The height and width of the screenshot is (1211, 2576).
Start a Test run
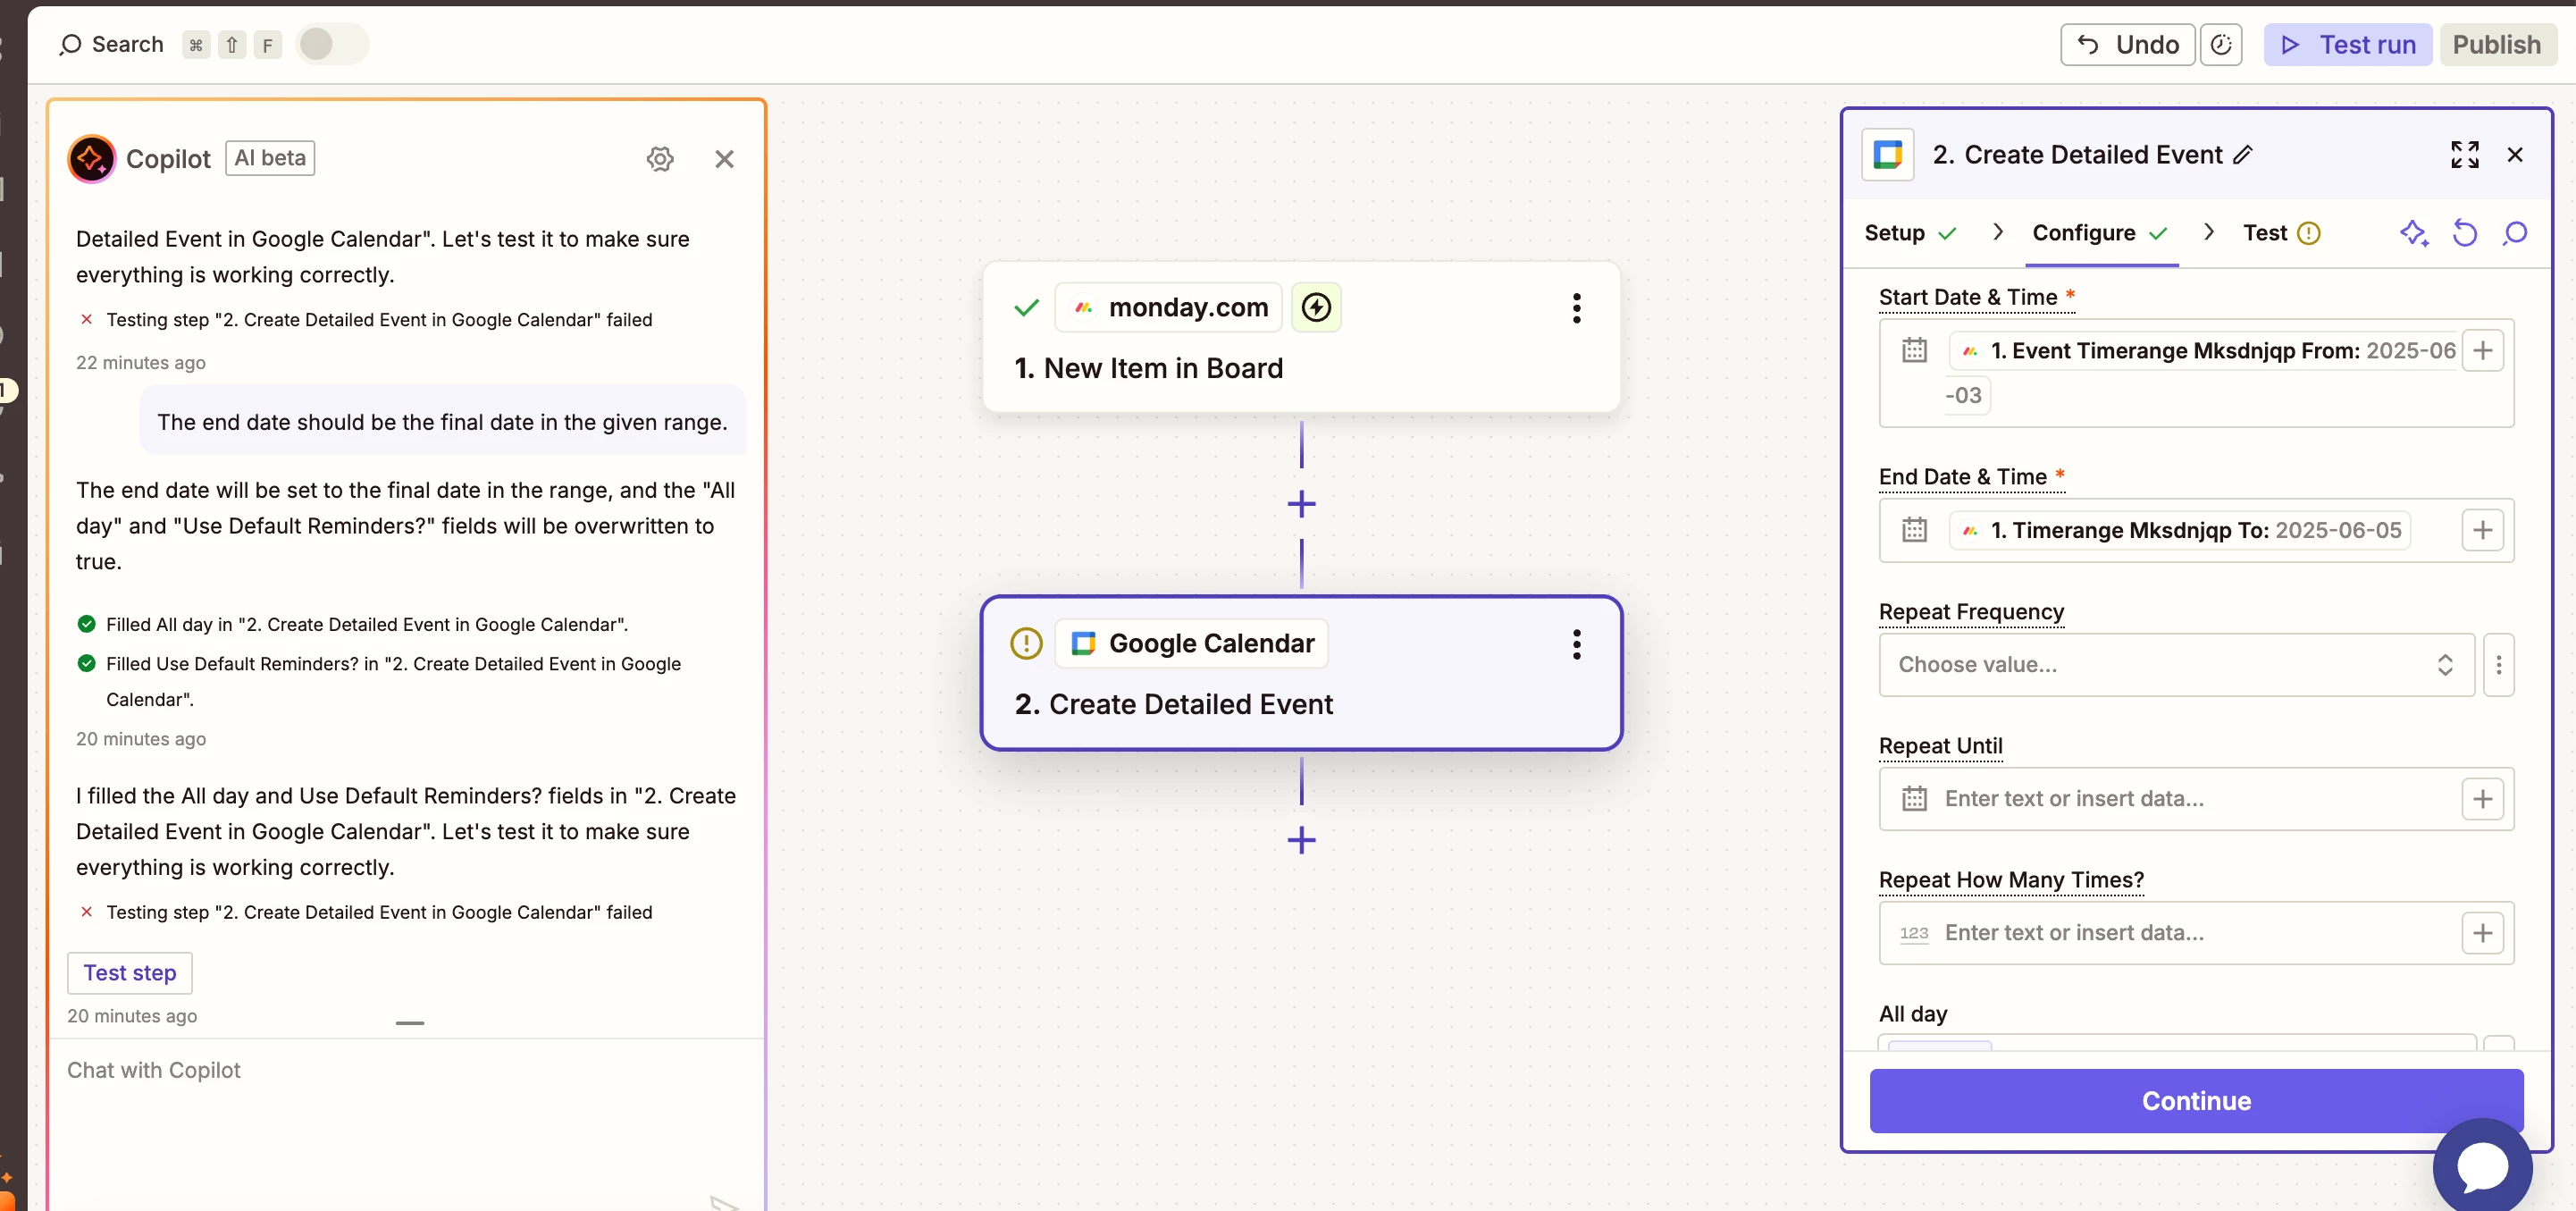[x=2347, y=44]
